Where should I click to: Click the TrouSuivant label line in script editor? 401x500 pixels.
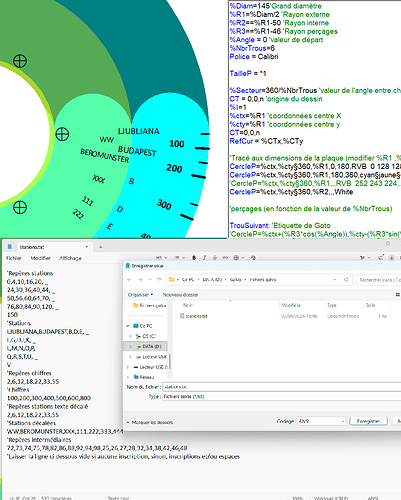coord(280,225)
